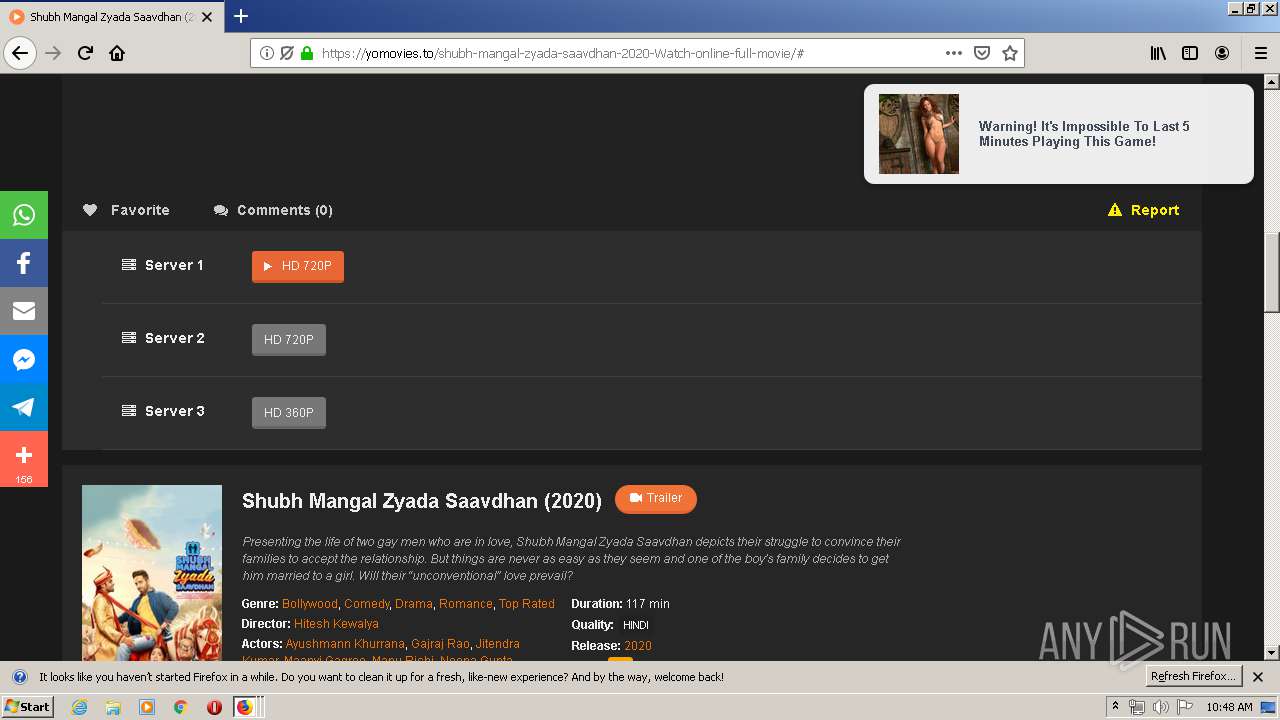Open 2020 release year link
This screenshot has height=720, width=1280.
(x=638, y=646)
